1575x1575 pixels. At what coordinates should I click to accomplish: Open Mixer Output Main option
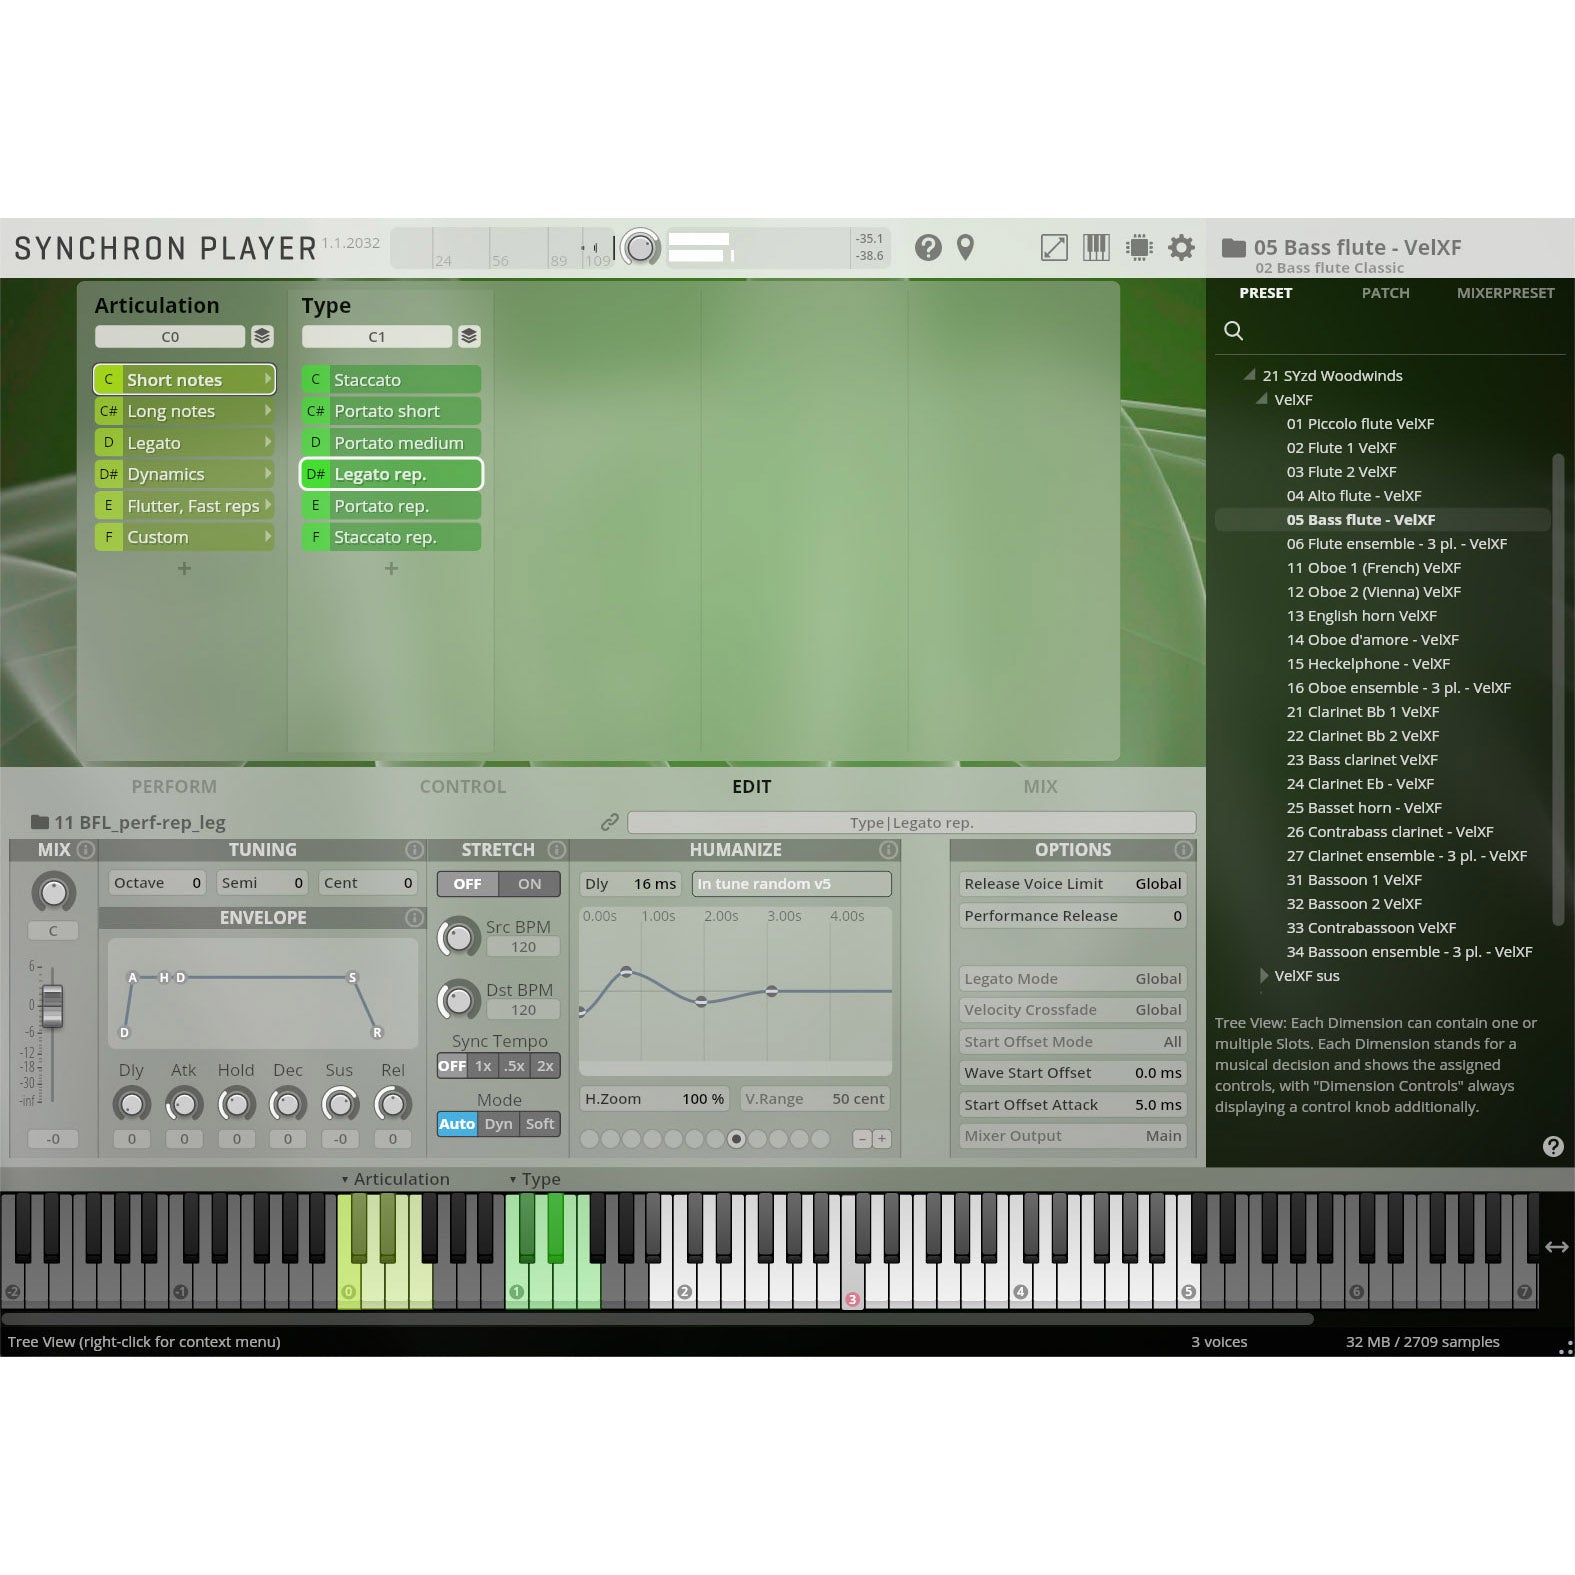click(x=1072, y=1136)
